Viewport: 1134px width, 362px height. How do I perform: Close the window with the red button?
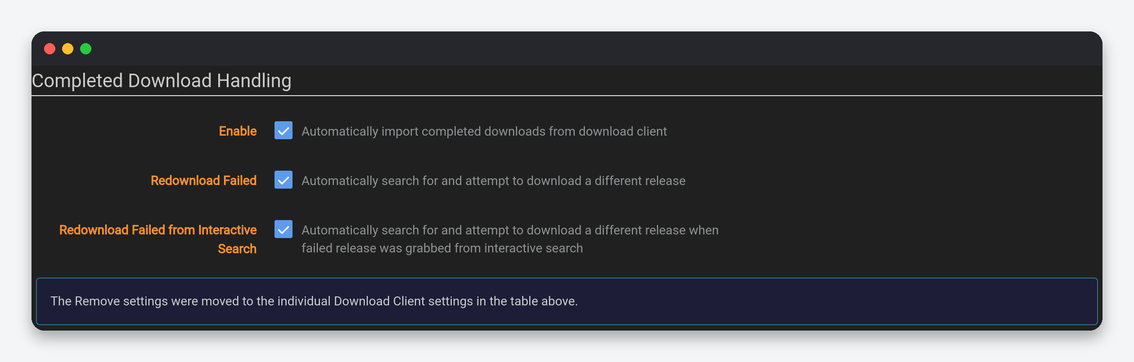50,49
